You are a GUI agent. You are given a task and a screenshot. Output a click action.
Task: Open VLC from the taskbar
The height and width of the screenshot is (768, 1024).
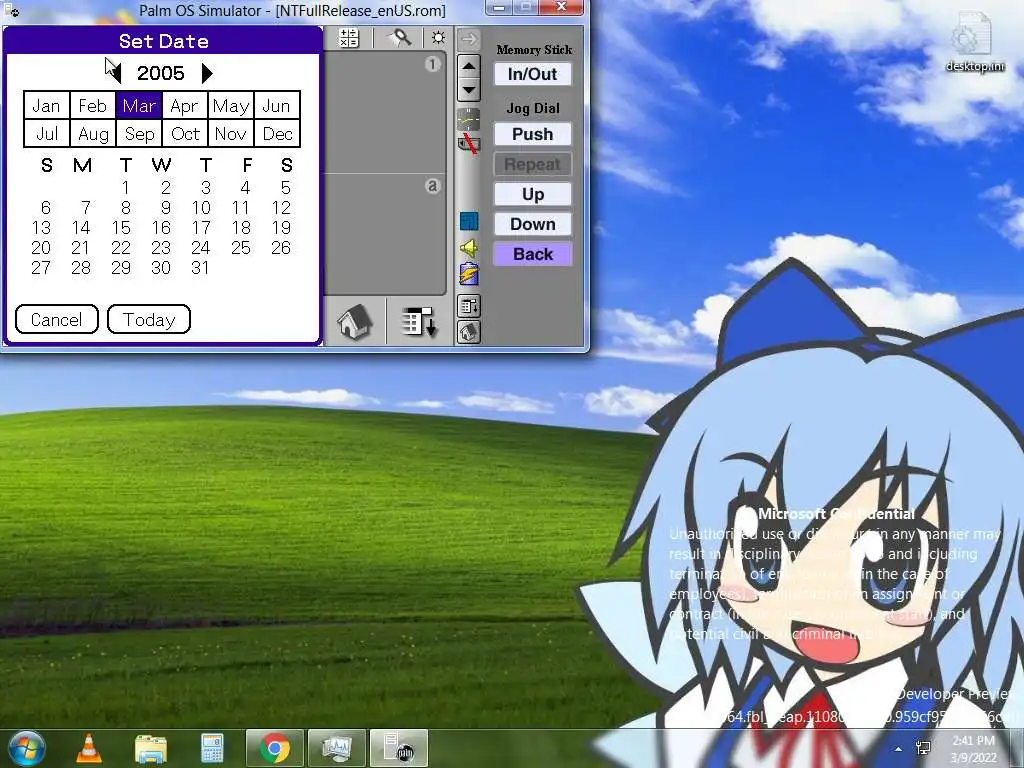89,748
